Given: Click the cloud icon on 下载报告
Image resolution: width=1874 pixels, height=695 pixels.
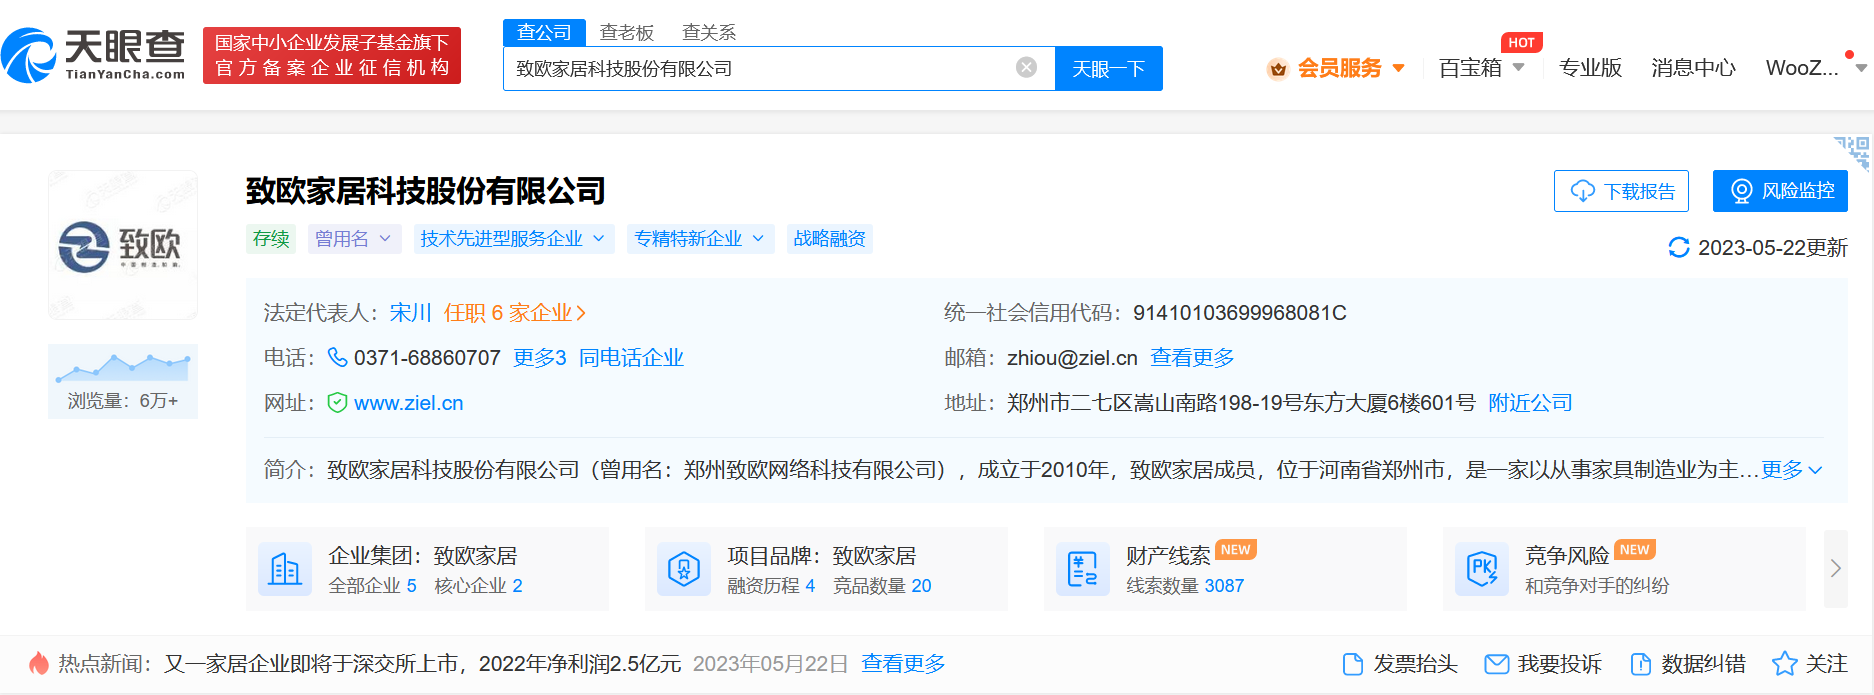Looking at the screenshot, I should (x=1582, y=191).
